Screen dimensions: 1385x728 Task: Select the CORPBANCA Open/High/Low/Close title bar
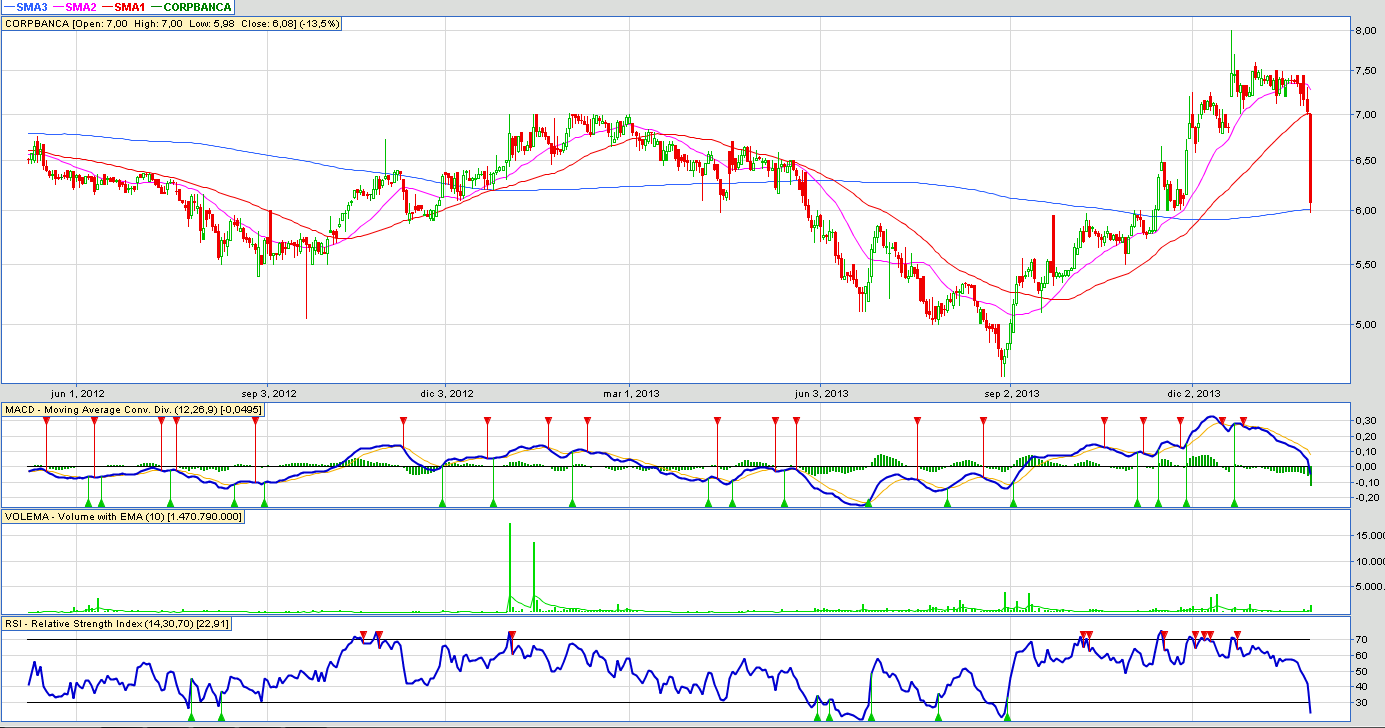click(172, 23)
